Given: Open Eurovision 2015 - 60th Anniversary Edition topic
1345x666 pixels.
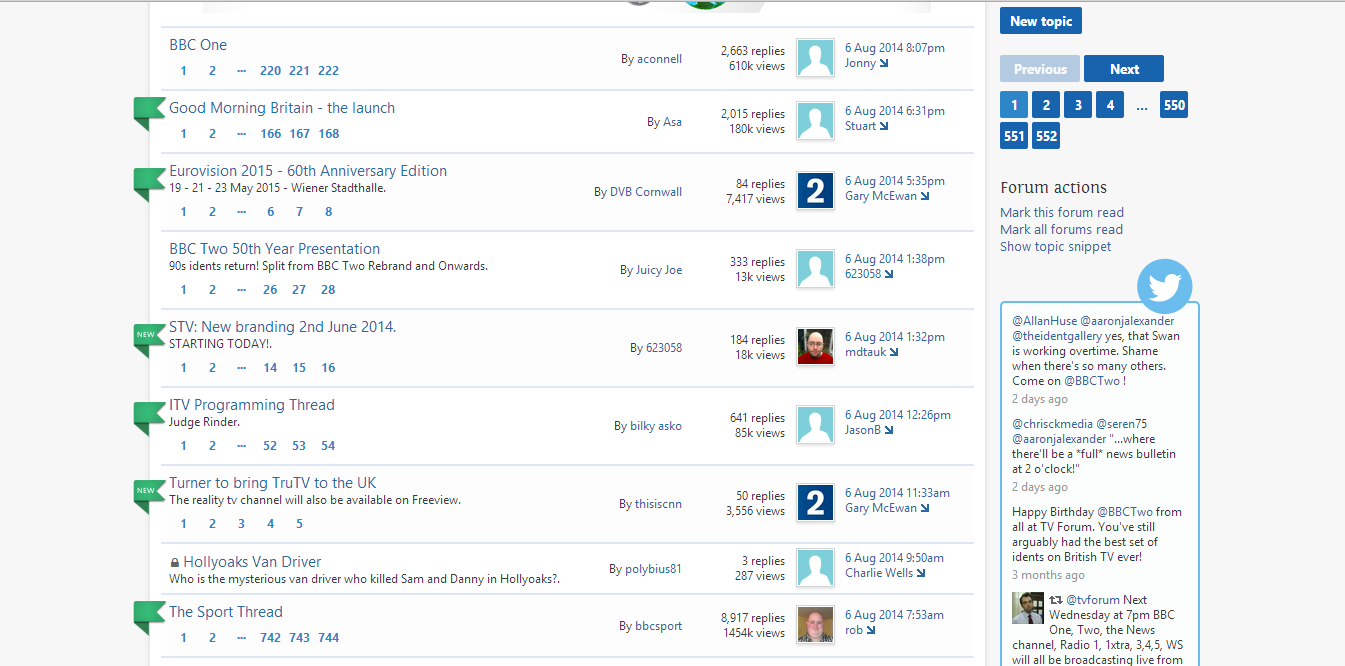Looking at the screenshot, I should pos(308,171).
